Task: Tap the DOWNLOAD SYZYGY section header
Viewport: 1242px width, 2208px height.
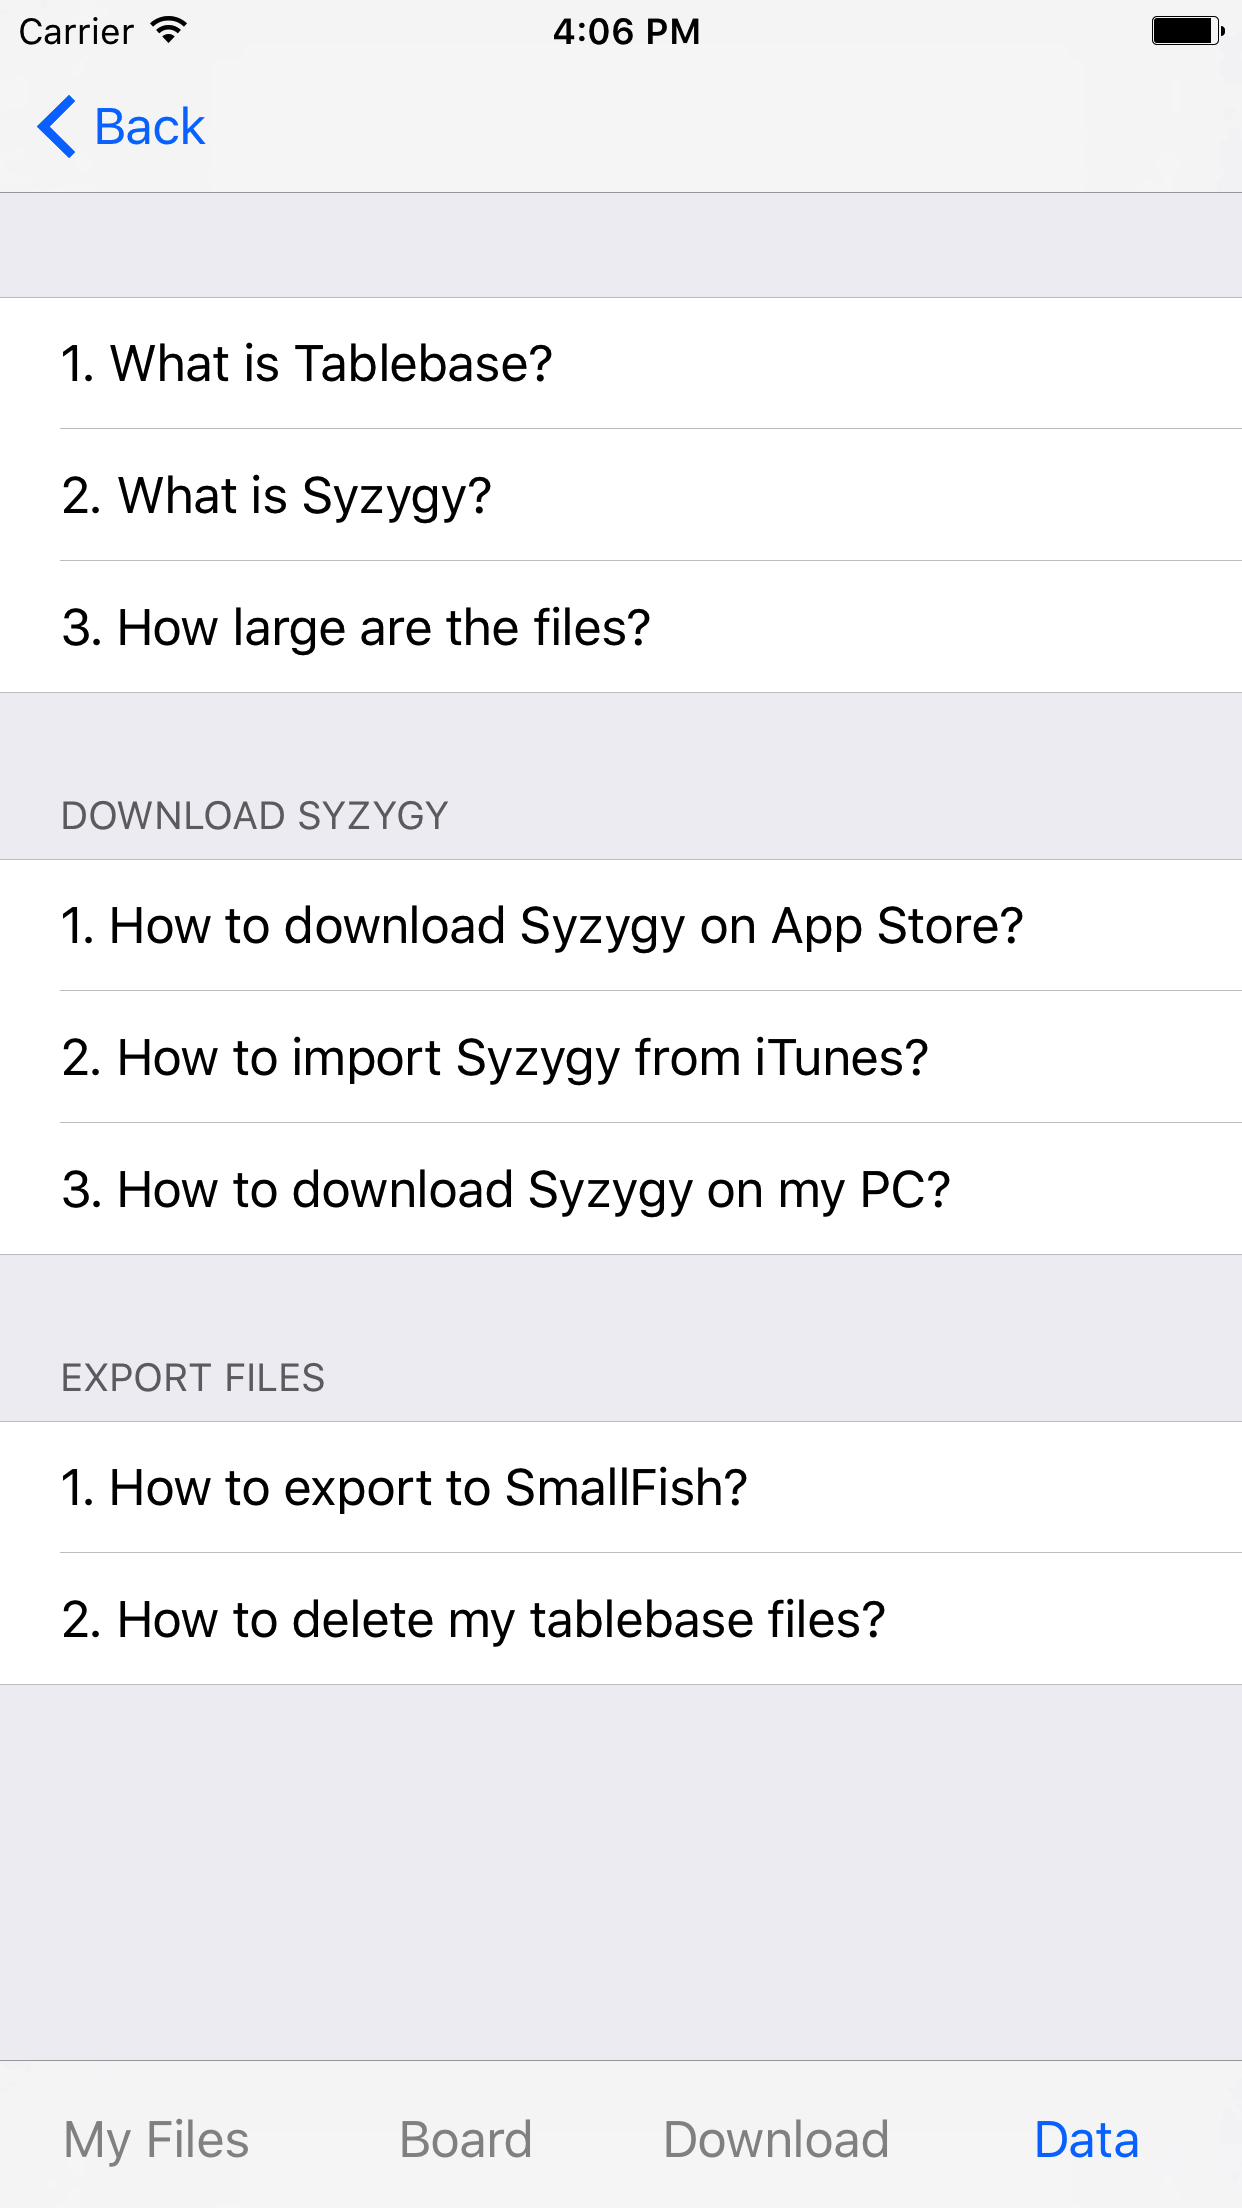Action: 256,815
